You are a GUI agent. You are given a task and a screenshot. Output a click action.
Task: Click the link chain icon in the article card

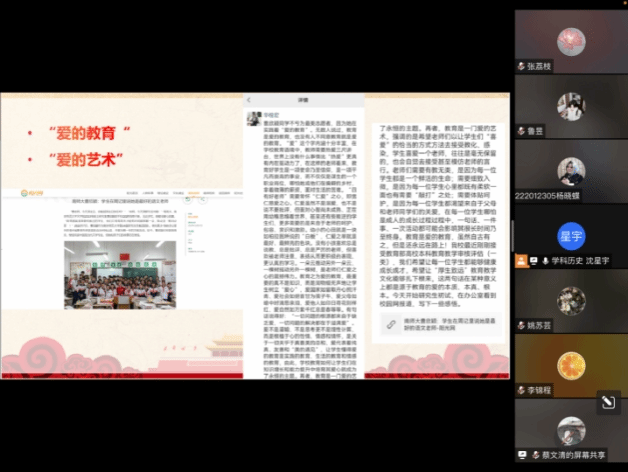pyautogui.click(x=389, y=325)
